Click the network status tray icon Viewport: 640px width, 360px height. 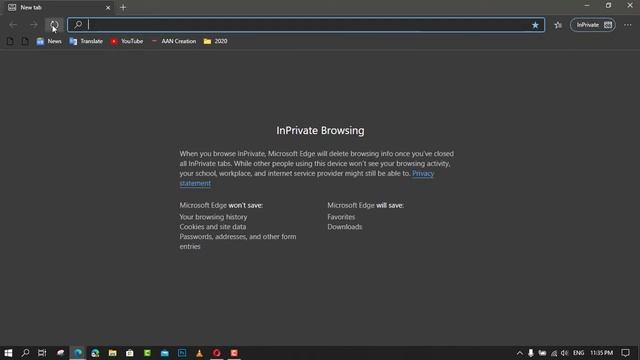[x=554, y=353]
